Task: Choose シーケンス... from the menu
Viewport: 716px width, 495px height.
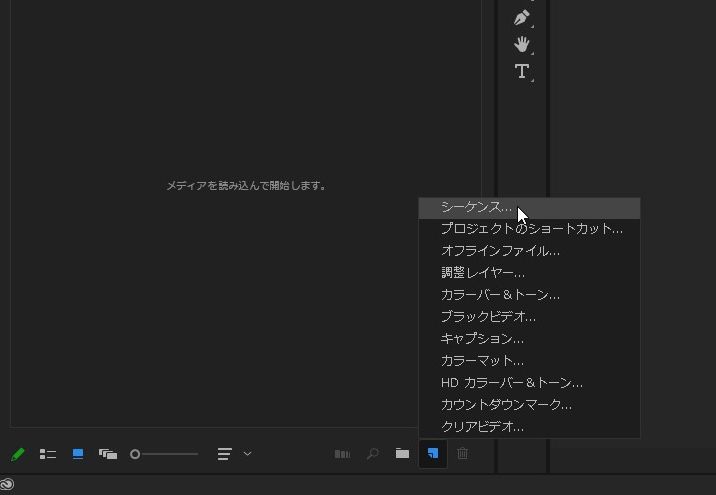Action: (476, 207)
